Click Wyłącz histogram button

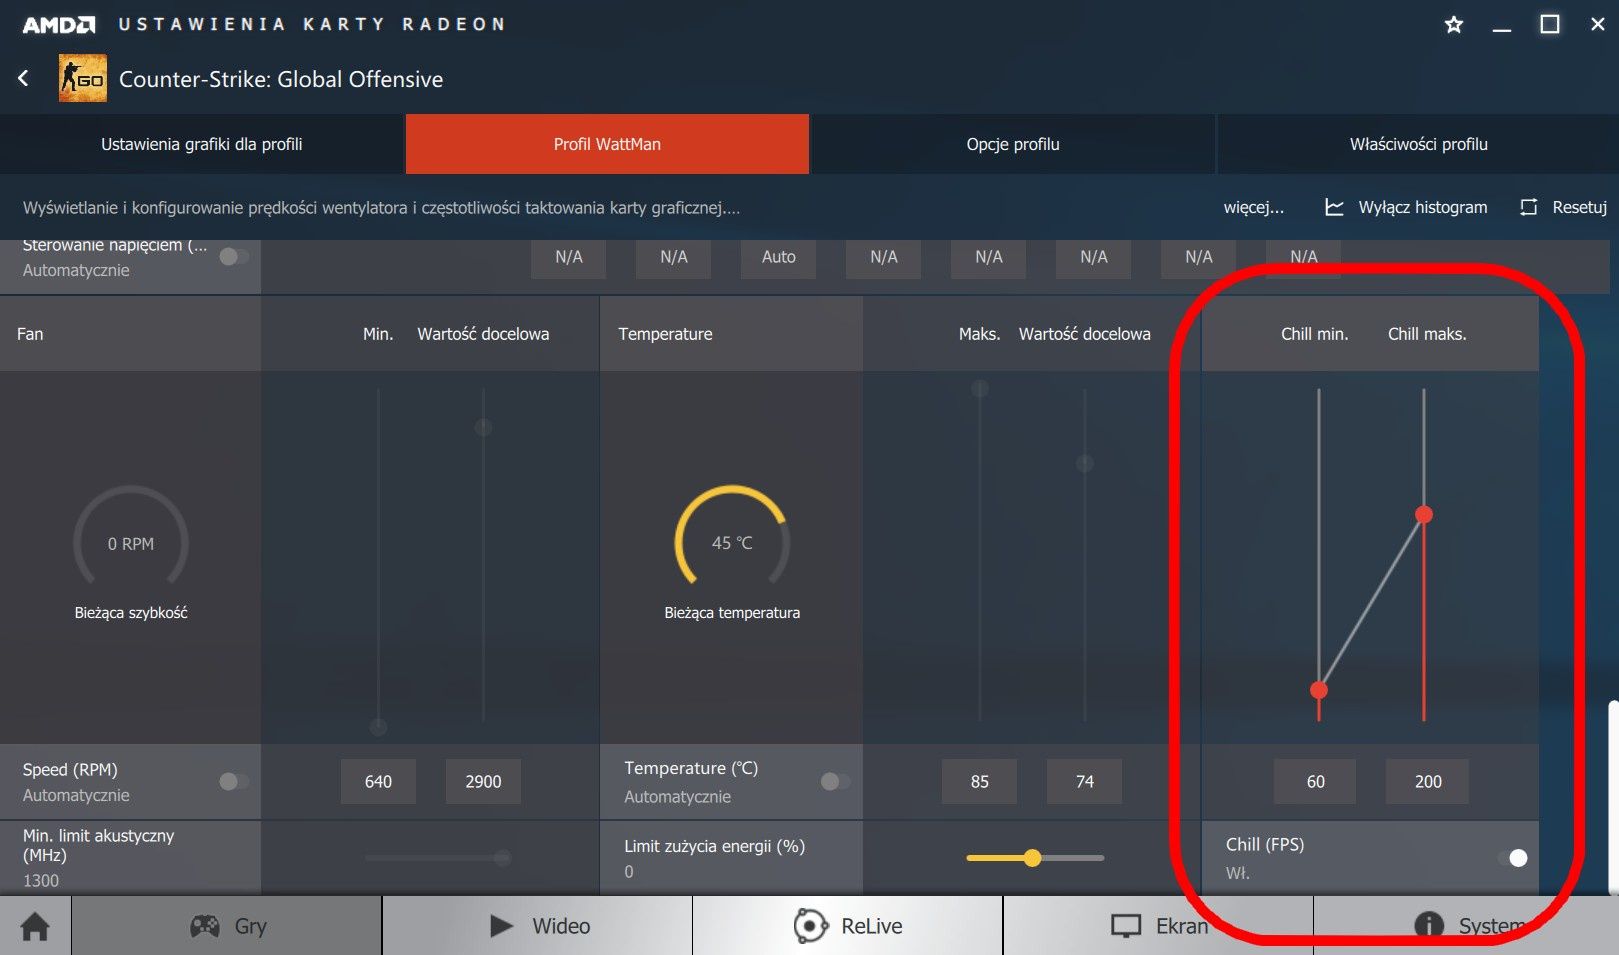(x=1406, y=207)
